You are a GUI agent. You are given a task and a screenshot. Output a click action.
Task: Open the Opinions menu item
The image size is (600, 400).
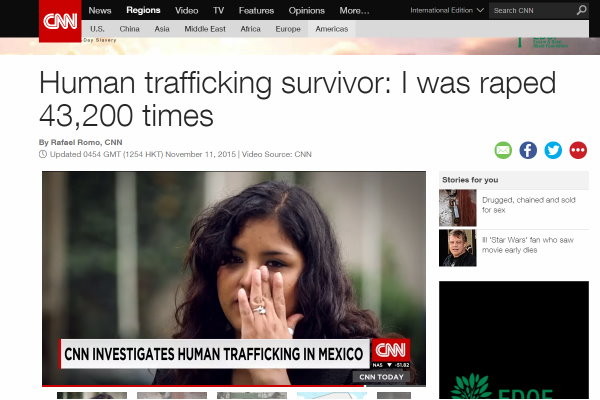point(307,11)
